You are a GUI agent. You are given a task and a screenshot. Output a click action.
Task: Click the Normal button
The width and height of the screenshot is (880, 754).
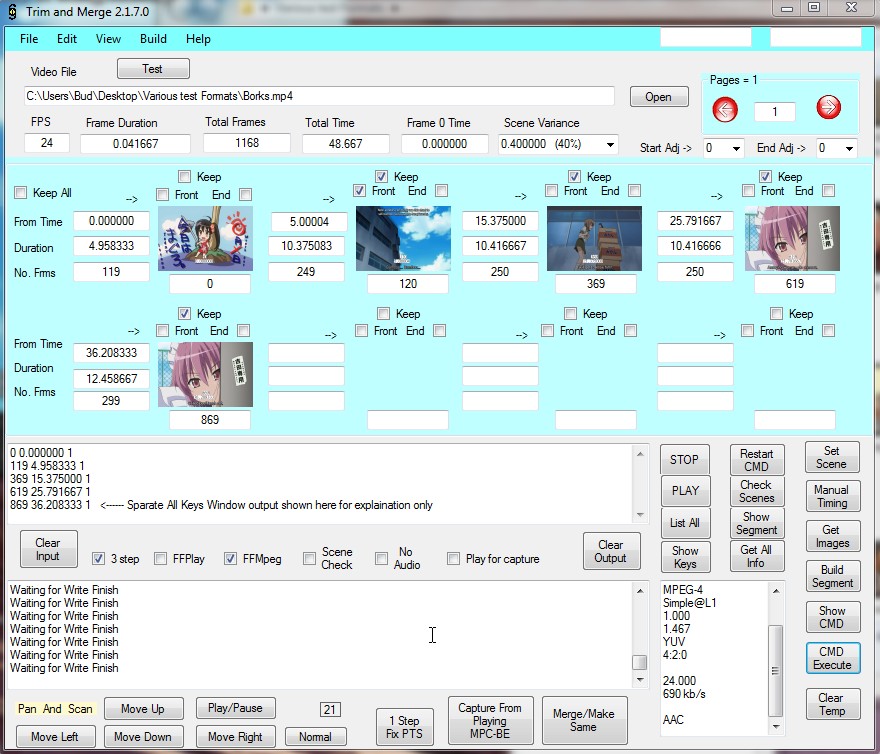pos(315,737)
